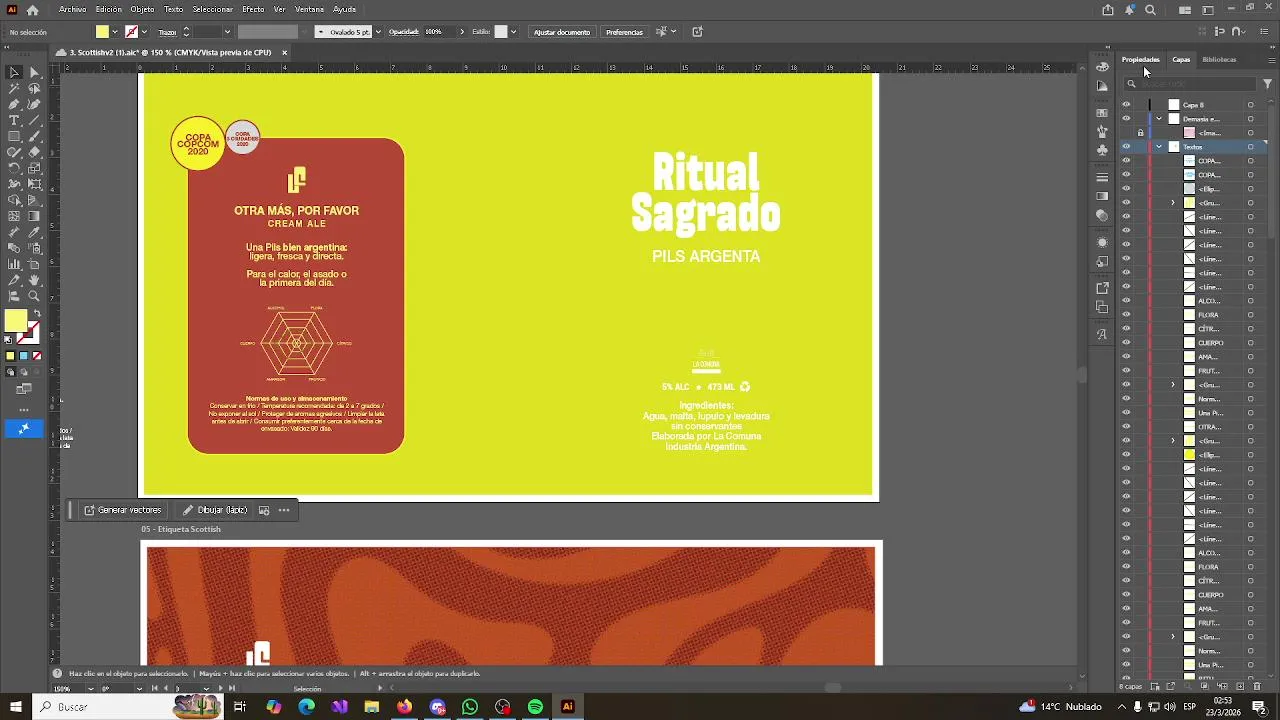Open the Character panel A icon

(x=1102, y=334)
